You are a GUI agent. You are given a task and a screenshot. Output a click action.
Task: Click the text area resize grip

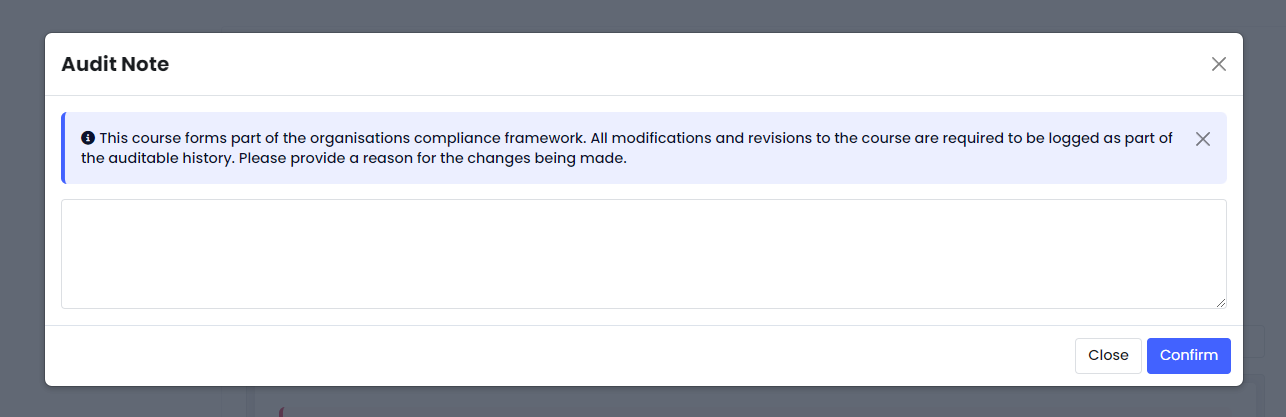click(1220, 302)
